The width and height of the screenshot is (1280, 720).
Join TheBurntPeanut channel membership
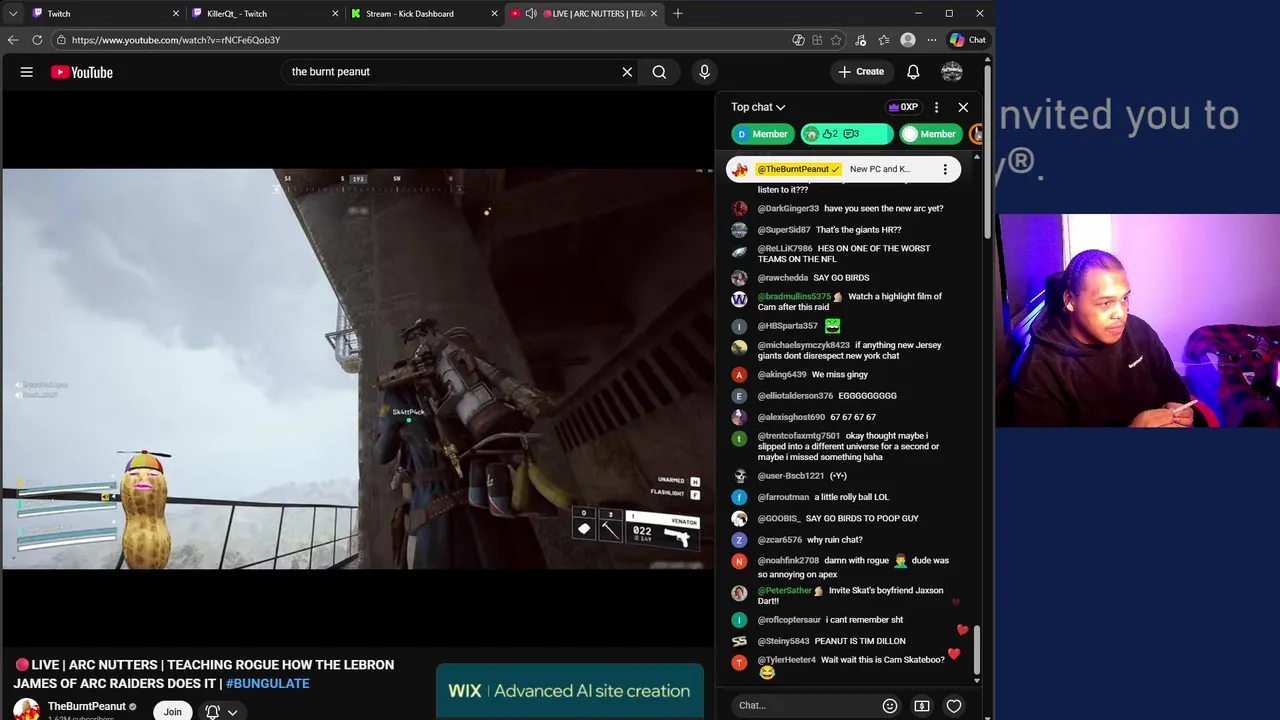173,711
